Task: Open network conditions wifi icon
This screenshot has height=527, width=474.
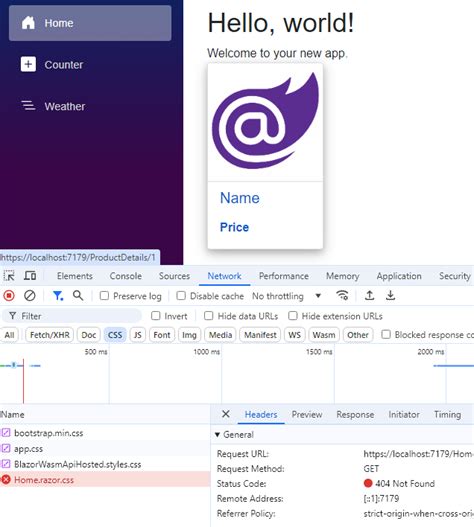Action: click(x=342, y=296)
